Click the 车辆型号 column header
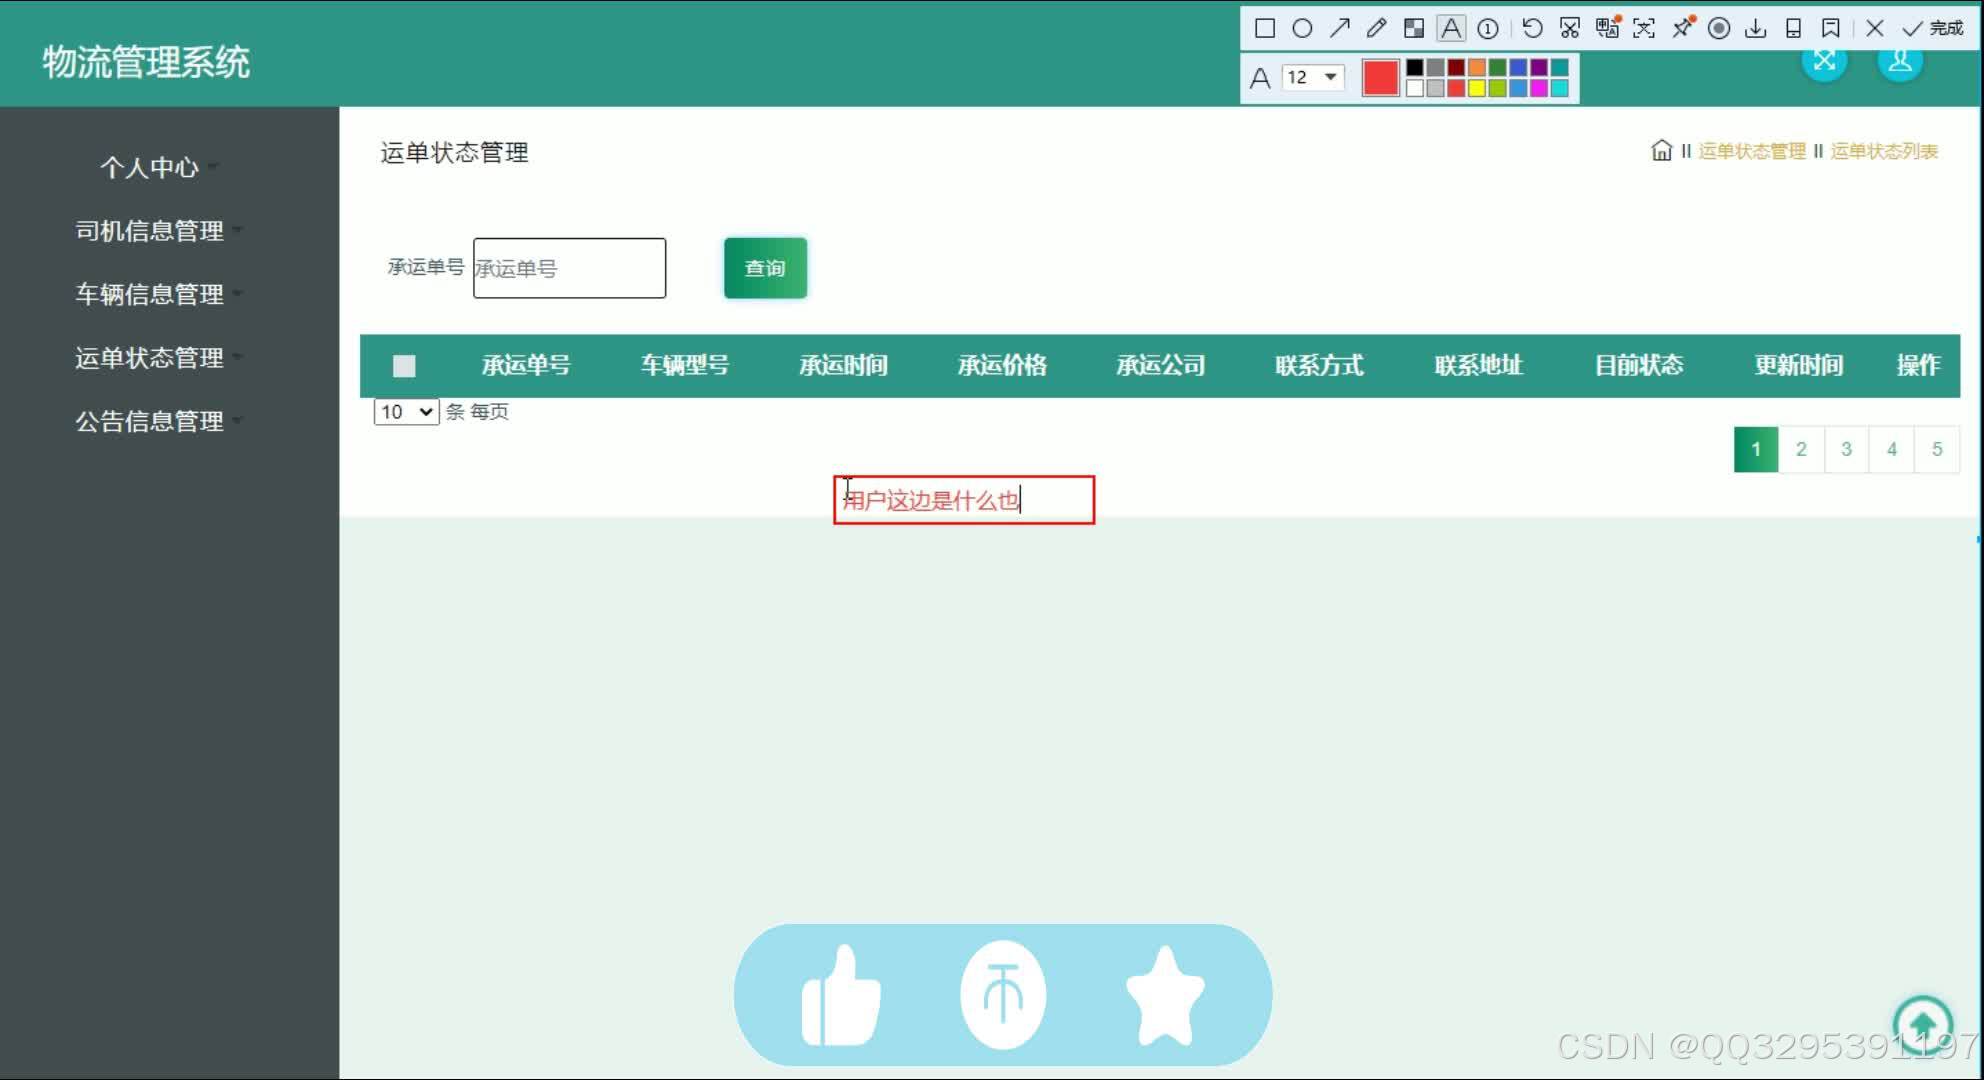This screenshot has height=1080, width=1984. (x=685, y=365)
